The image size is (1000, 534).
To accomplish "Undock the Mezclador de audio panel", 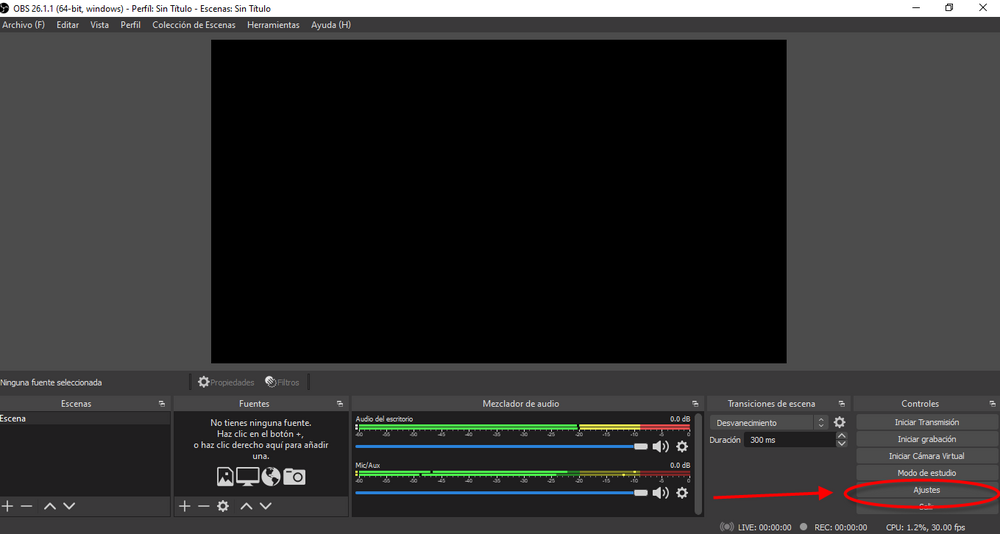I will coord(695,404).
